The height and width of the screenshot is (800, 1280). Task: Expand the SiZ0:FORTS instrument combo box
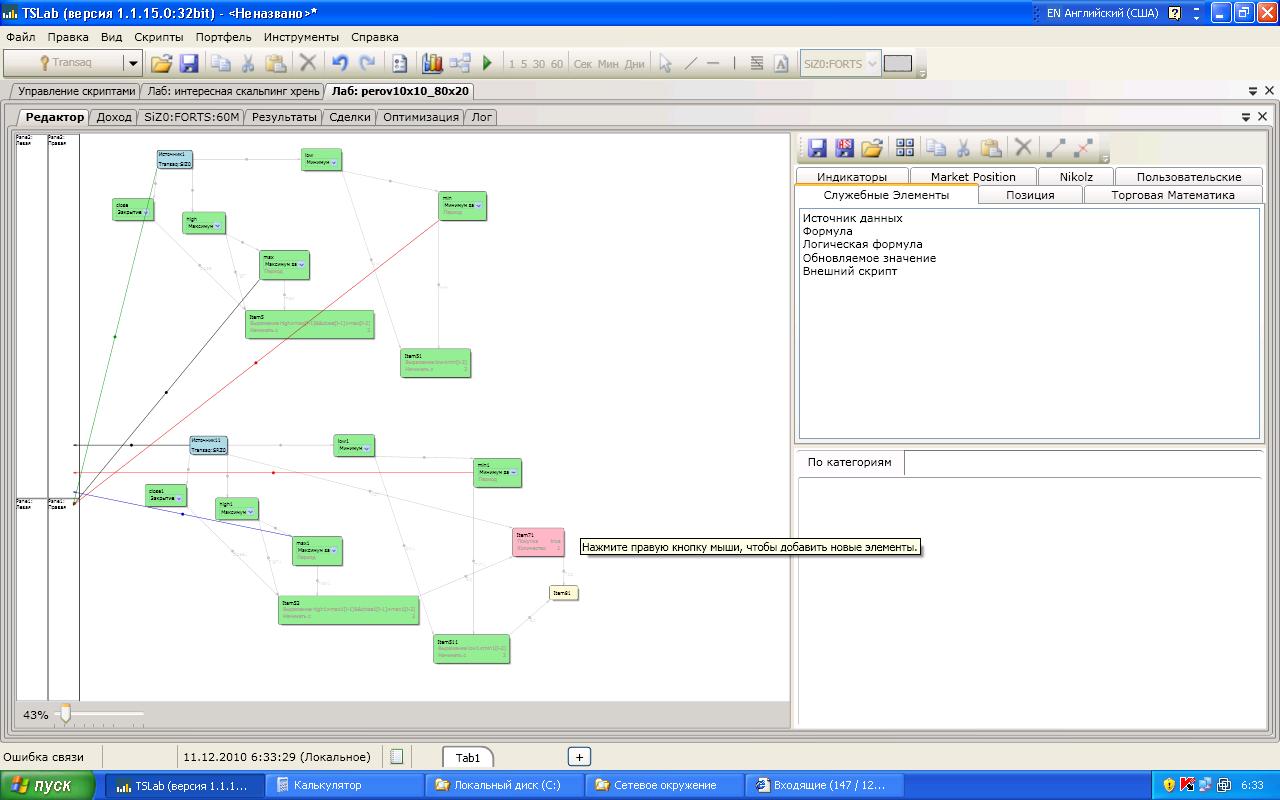coord(872,63)
